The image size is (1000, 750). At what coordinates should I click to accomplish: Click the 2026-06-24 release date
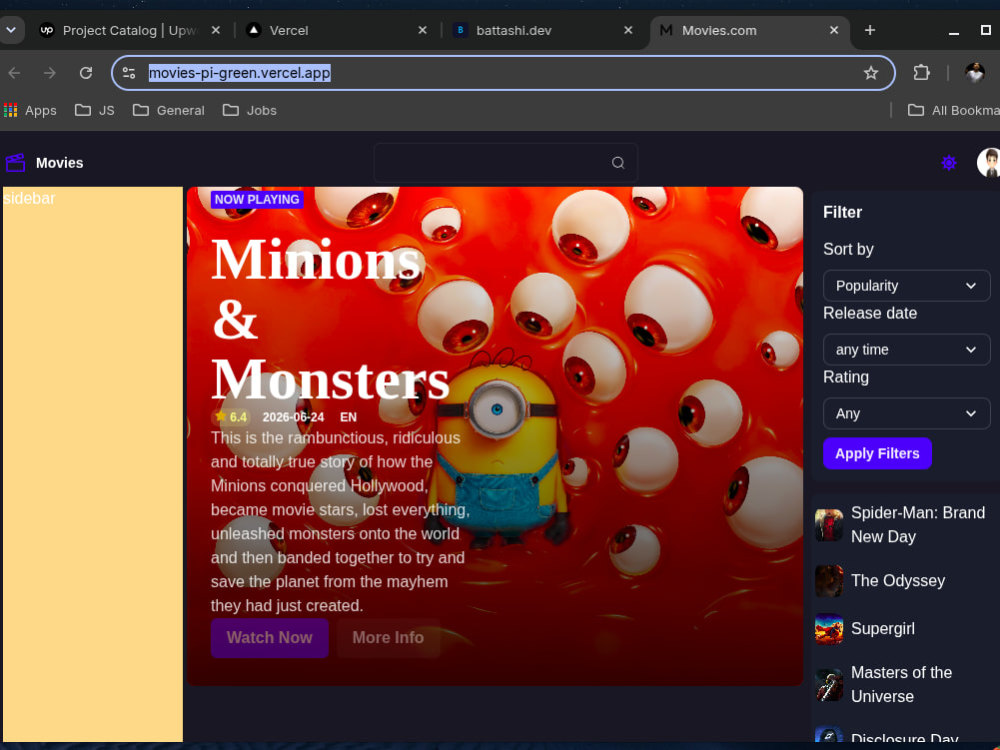tap(293, 417)
